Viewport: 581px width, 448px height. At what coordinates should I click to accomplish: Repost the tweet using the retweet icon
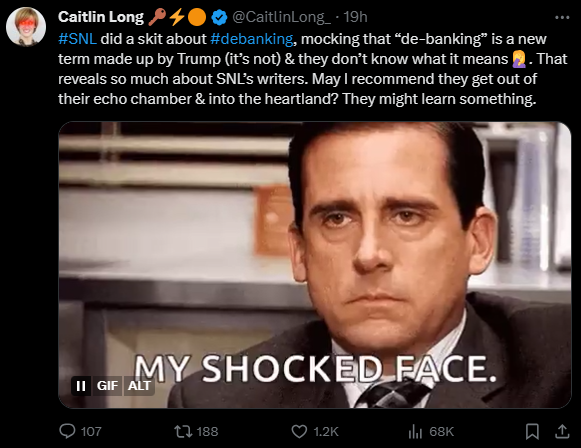point(183,431)
